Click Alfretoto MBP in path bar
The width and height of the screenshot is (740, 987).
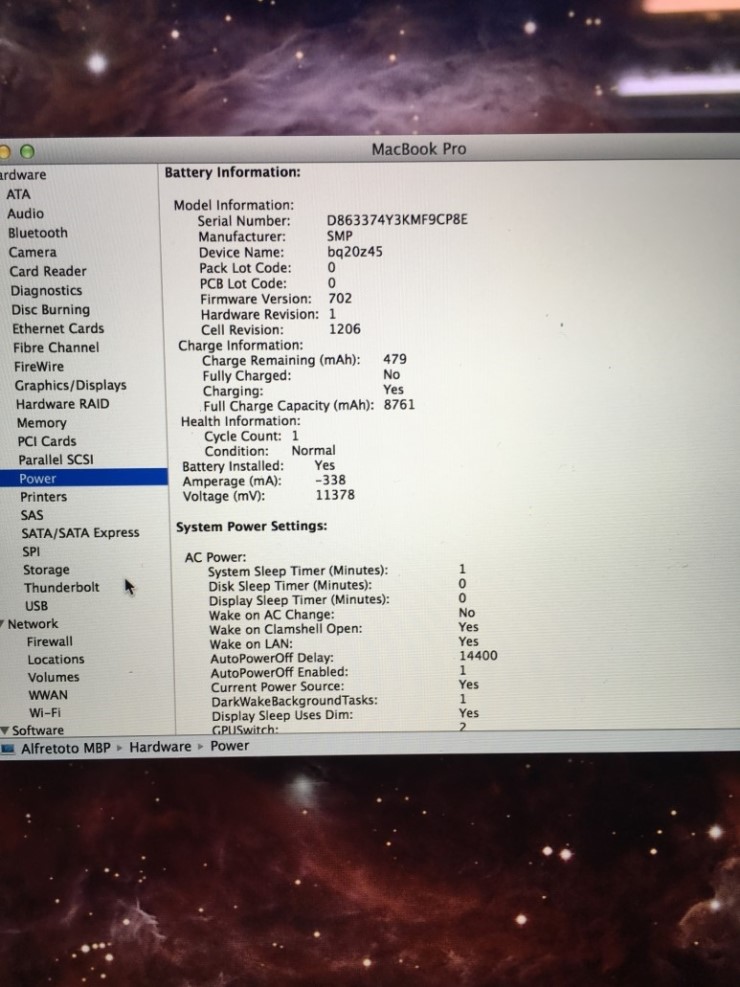[65, 748]
